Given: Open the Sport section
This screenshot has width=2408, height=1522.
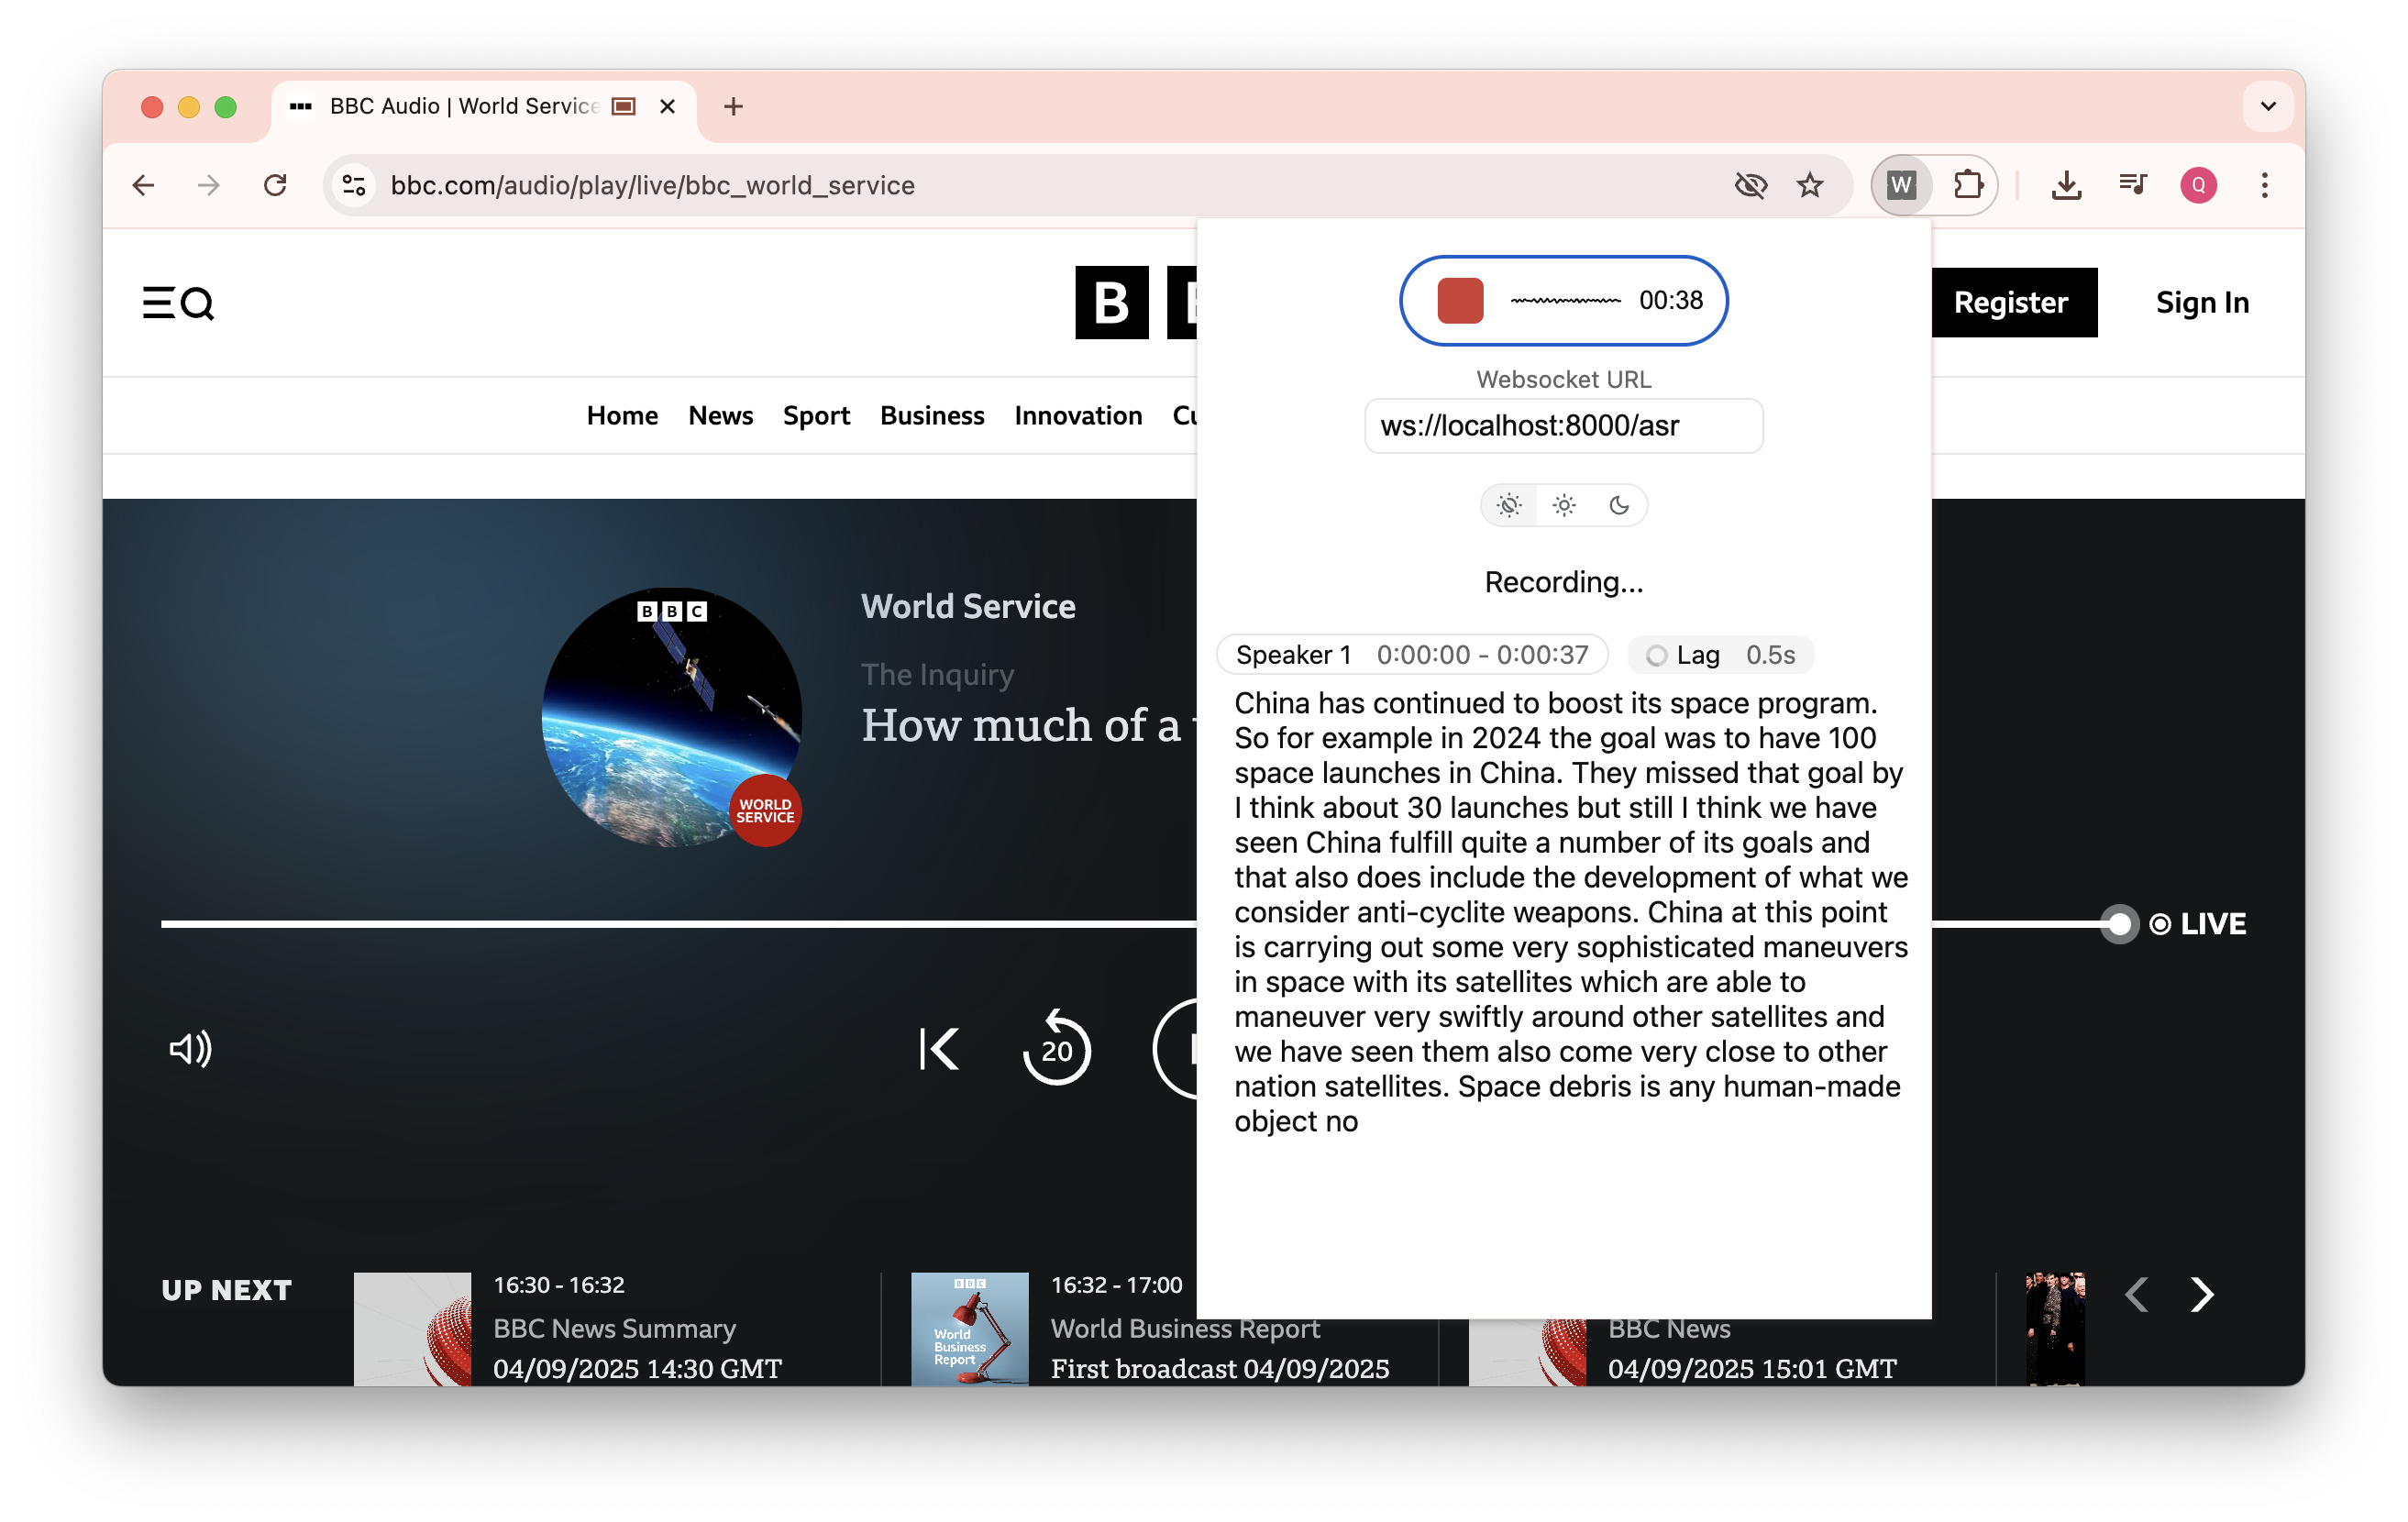Looking at the screenshot, I should pyautogui.click(x=816, y=415).
